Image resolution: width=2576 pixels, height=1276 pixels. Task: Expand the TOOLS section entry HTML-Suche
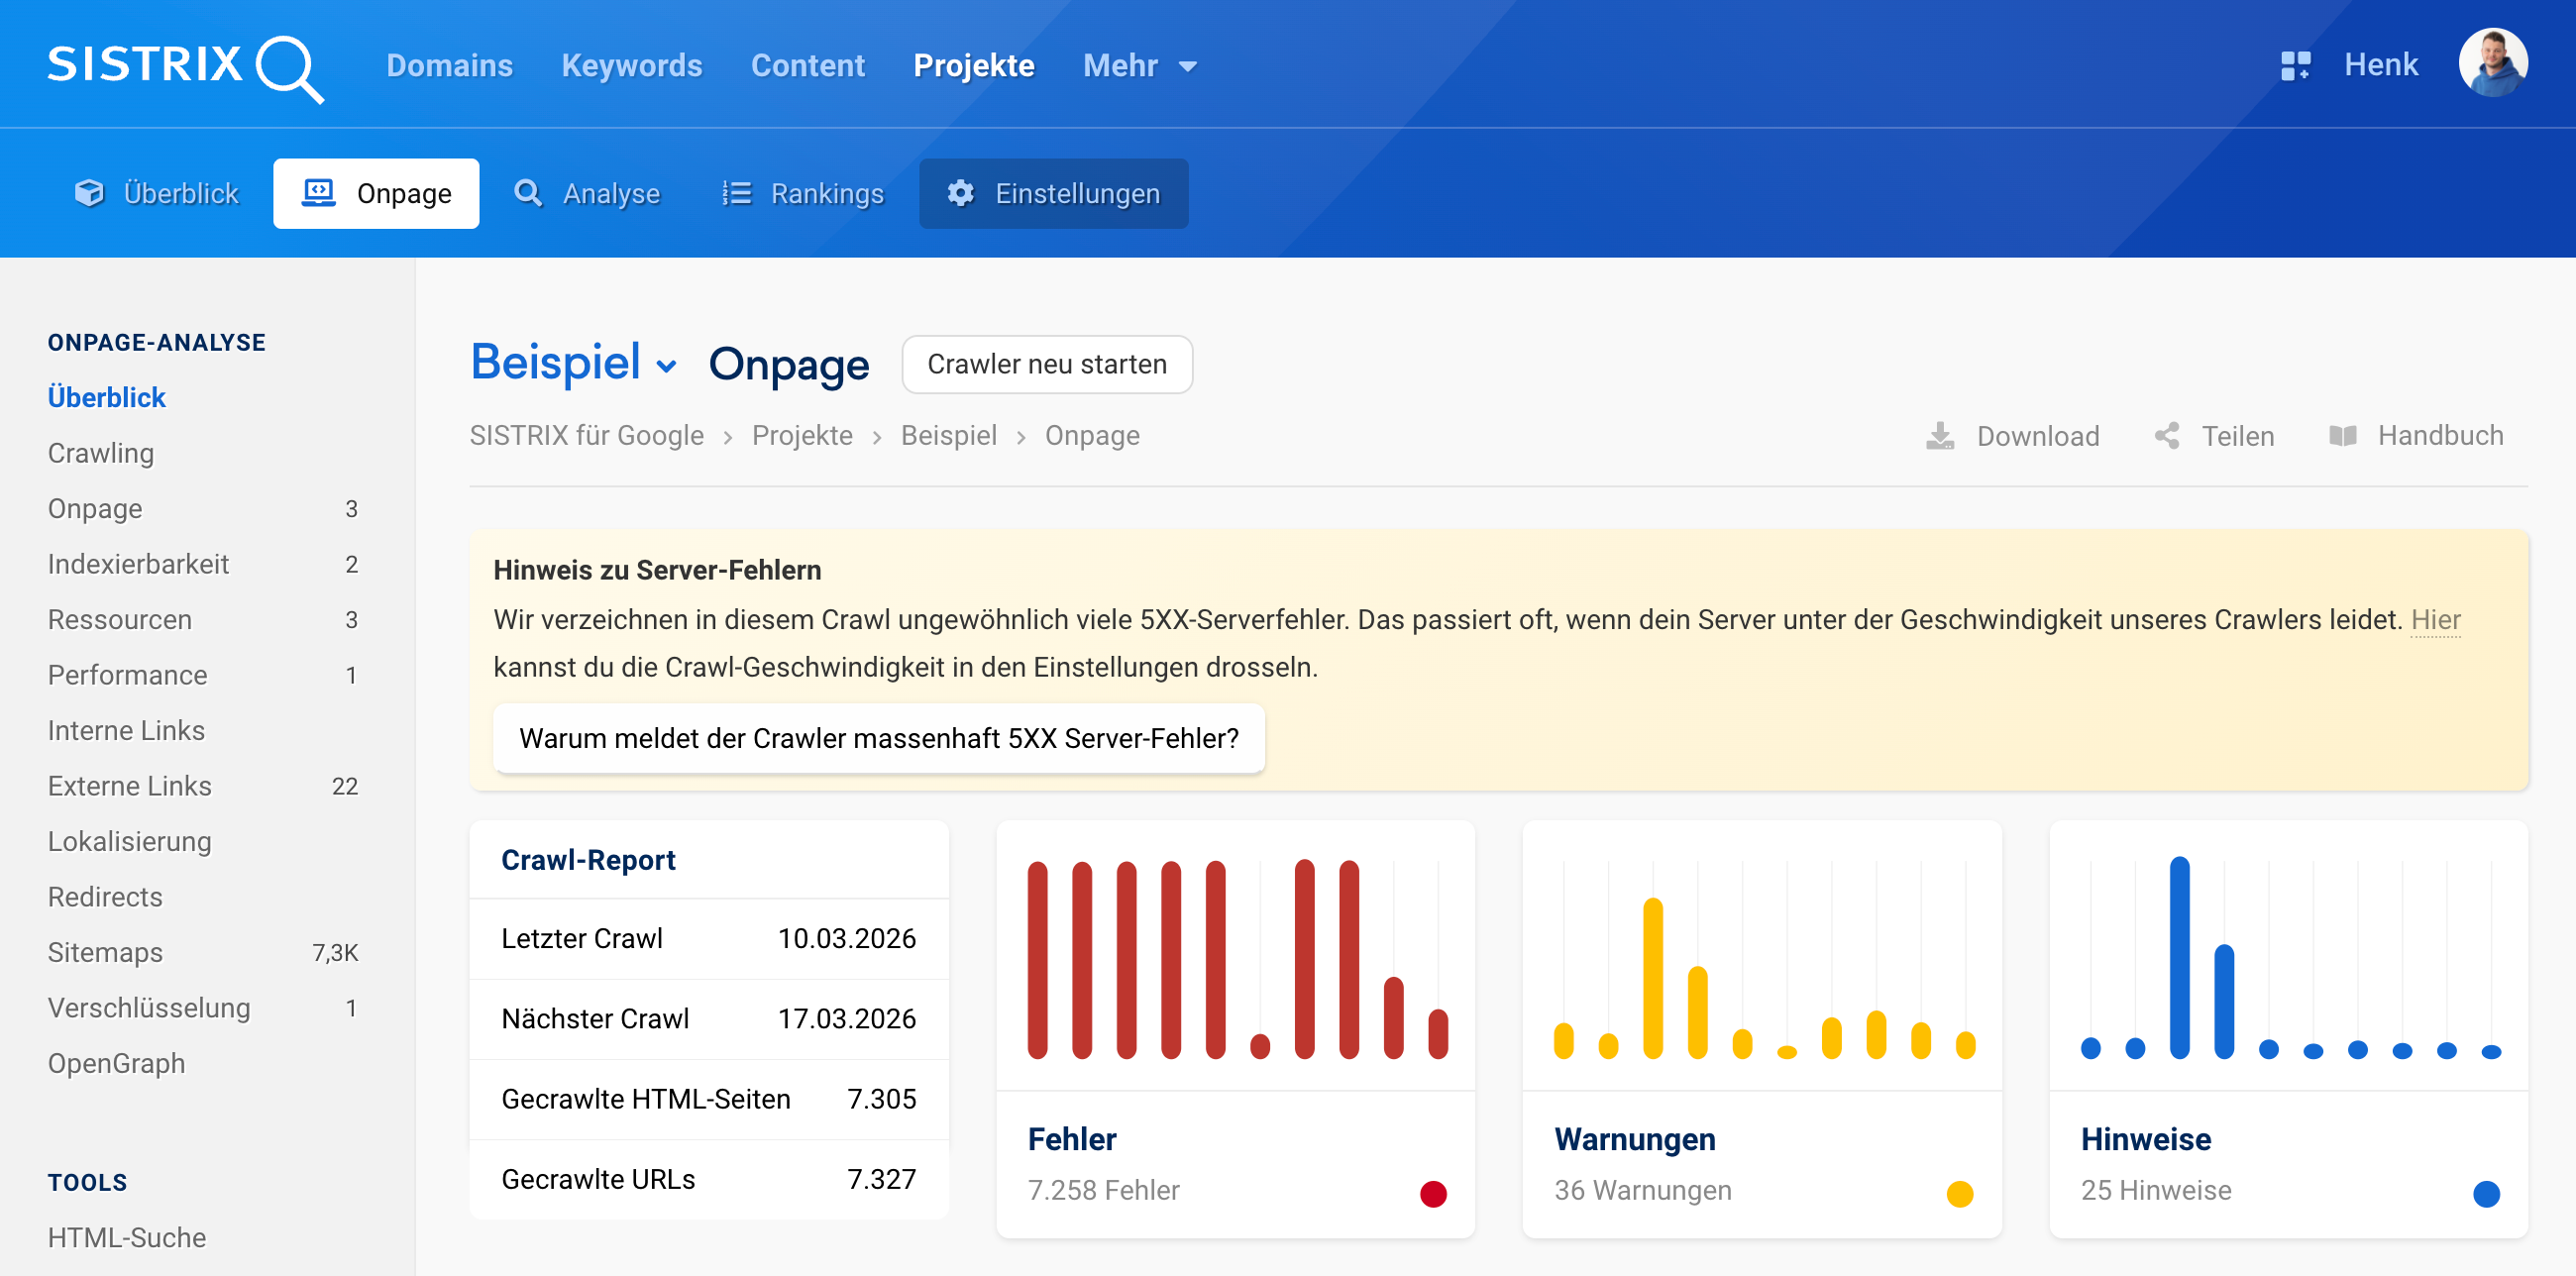tap(127, 1237)
